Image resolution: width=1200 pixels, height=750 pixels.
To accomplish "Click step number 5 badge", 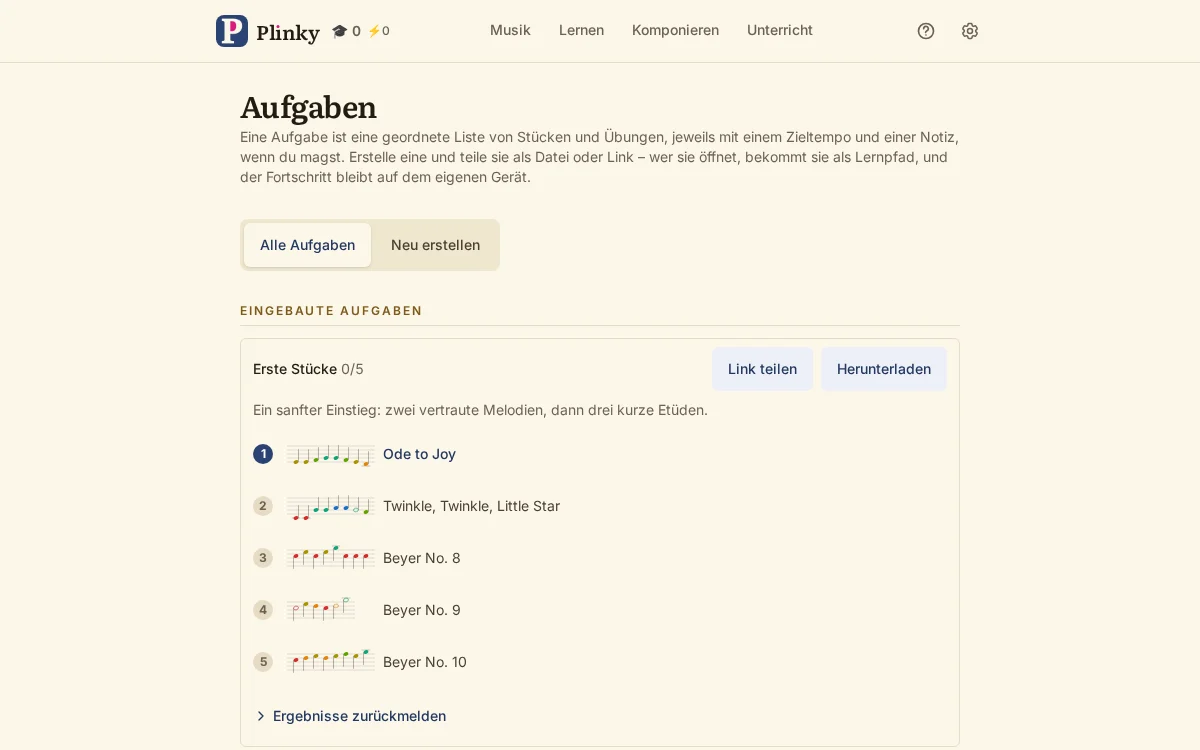I will click(263, 662).
